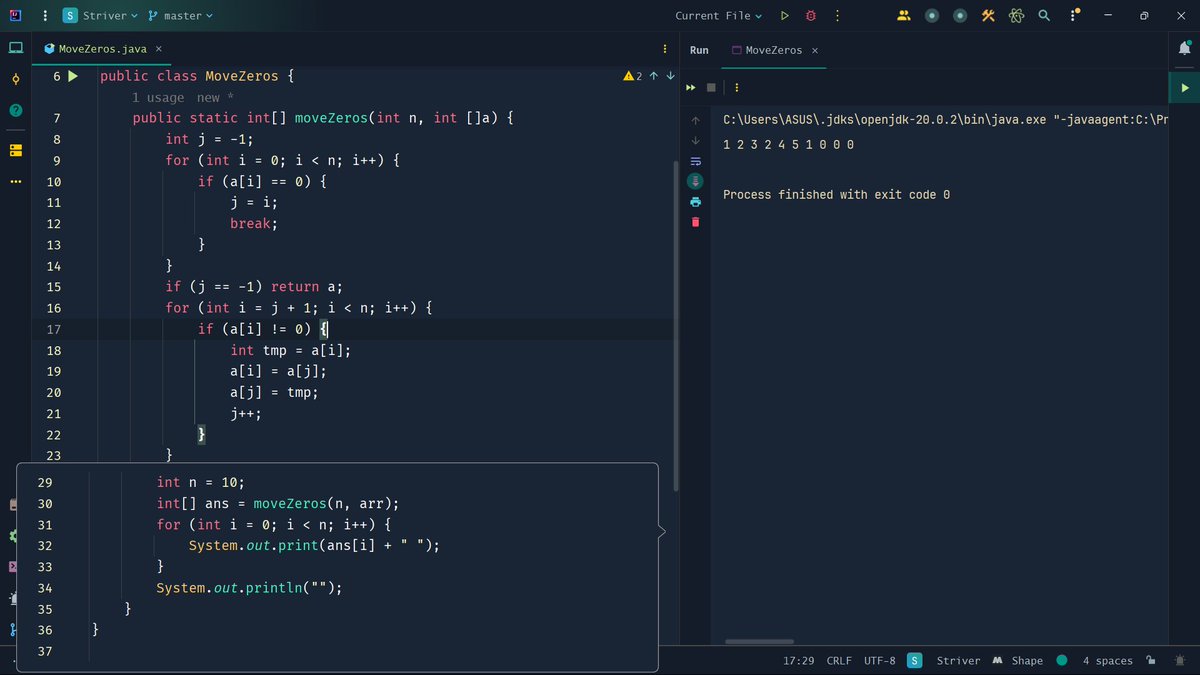Toggle scroll to end of console
This screenshot has height=675, width=1200.
point(696,181)
